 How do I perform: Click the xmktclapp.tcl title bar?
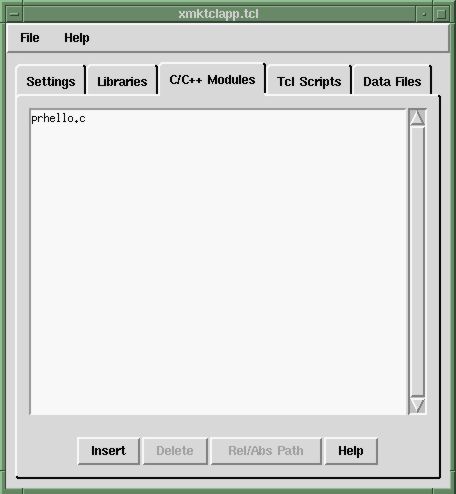coord(219,14)
